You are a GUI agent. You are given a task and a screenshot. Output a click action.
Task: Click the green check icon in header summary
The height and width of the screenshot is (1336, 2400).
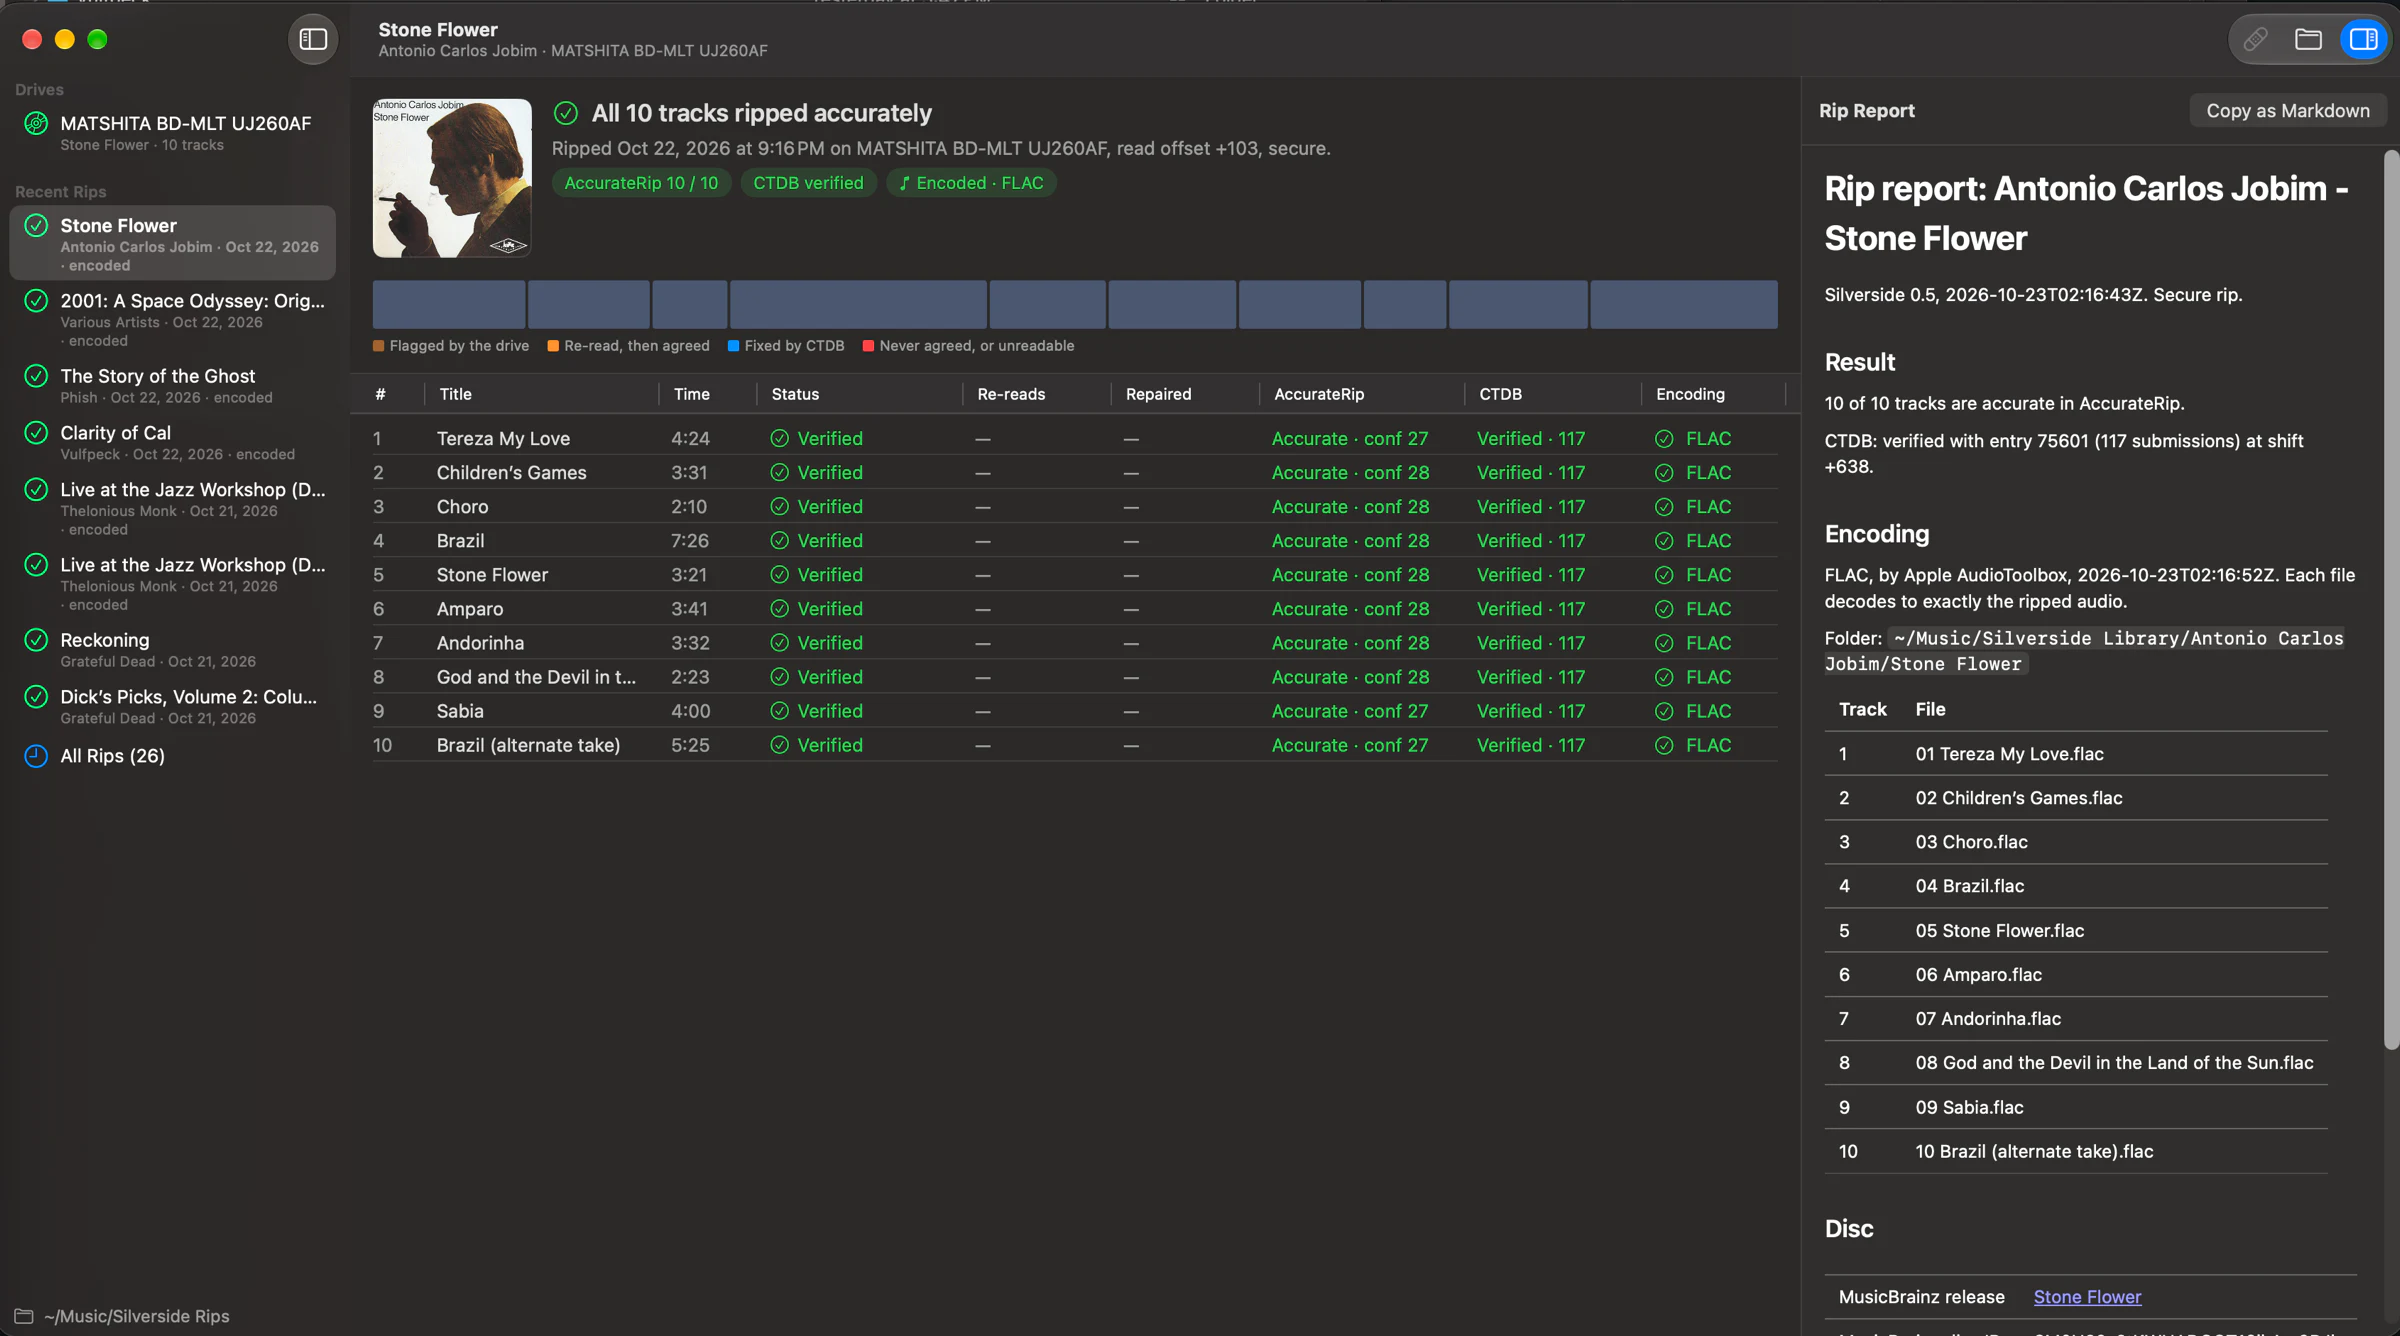click(566, 113)
